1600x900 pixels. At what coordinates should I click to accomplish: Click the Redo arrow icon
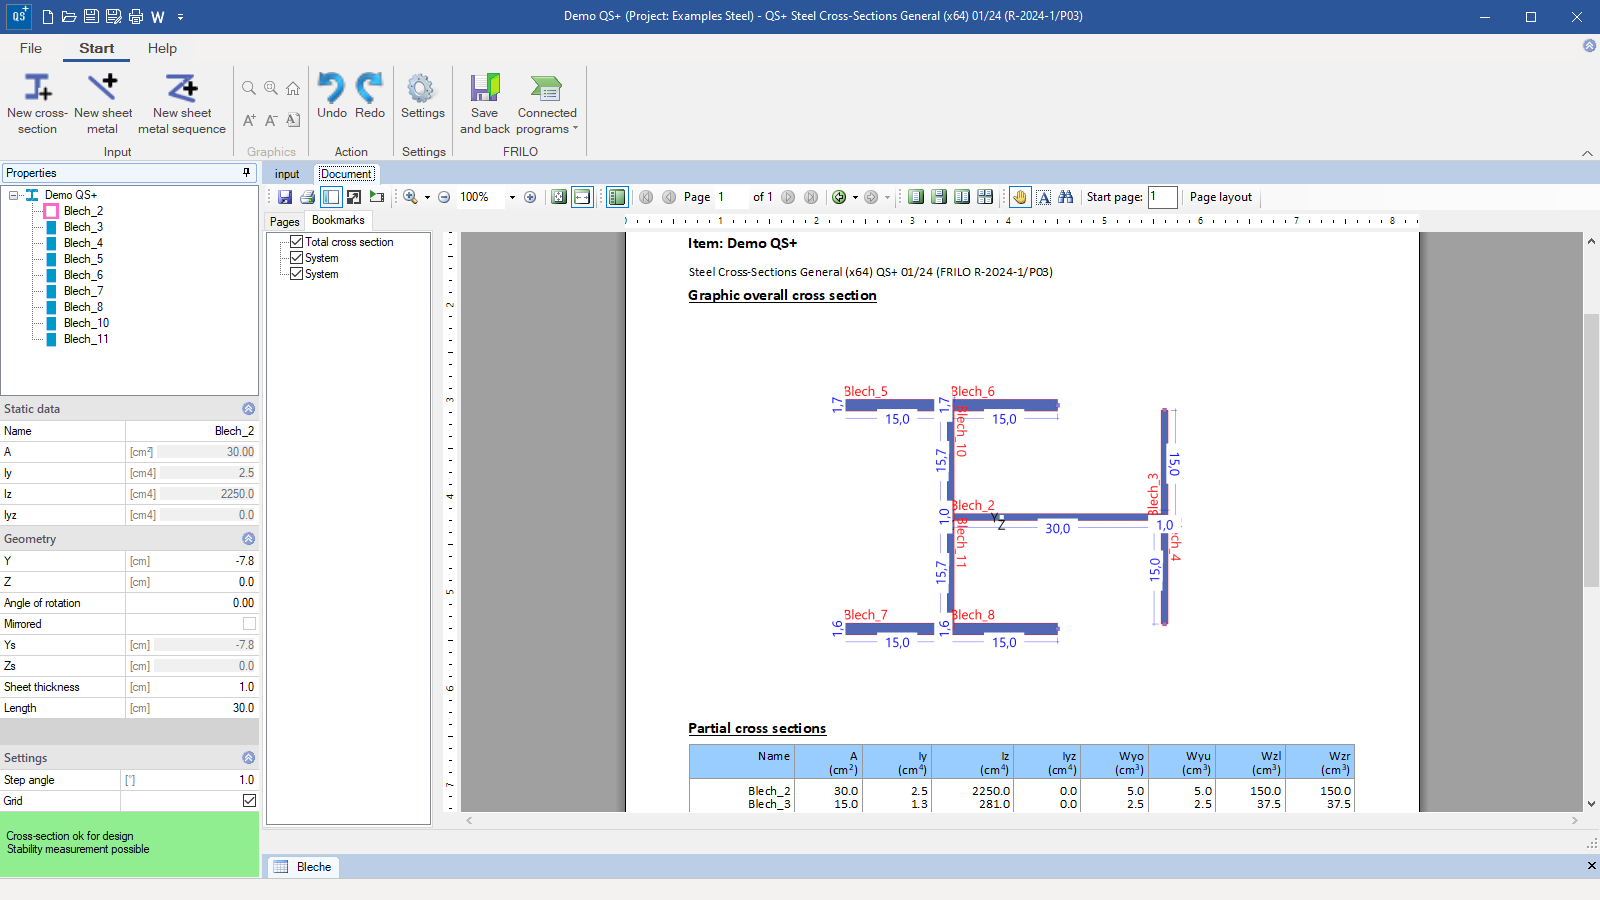click(x=369, y=89)
